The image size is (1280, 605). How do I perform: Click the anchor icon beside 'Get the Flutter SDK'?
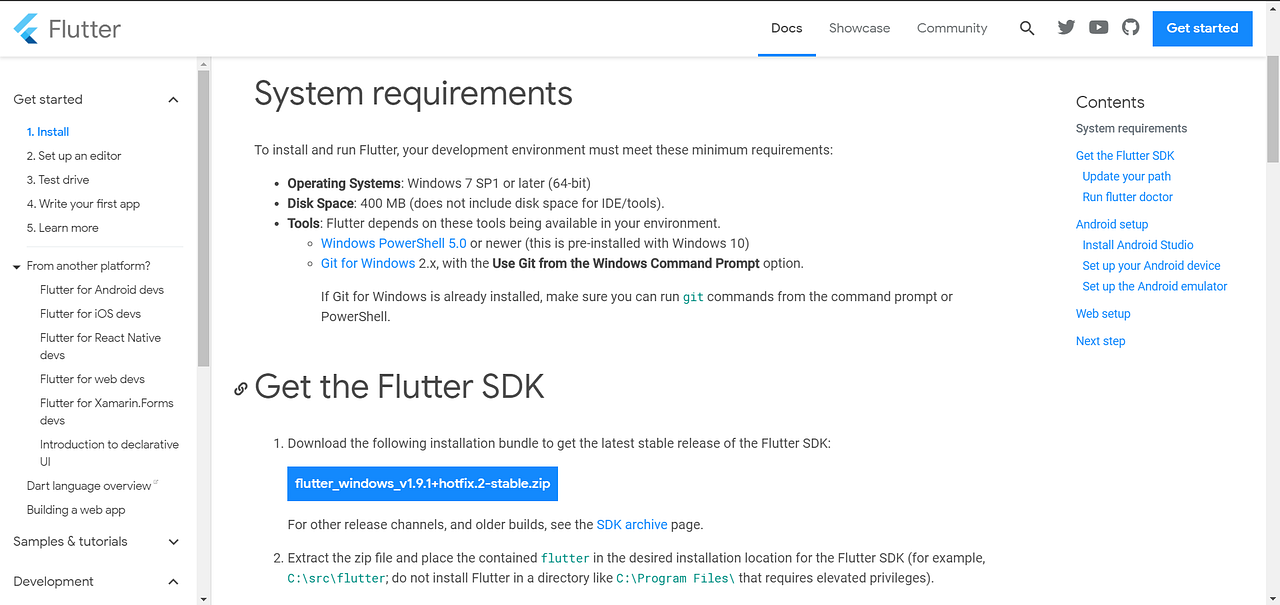[x=240, y=388]
